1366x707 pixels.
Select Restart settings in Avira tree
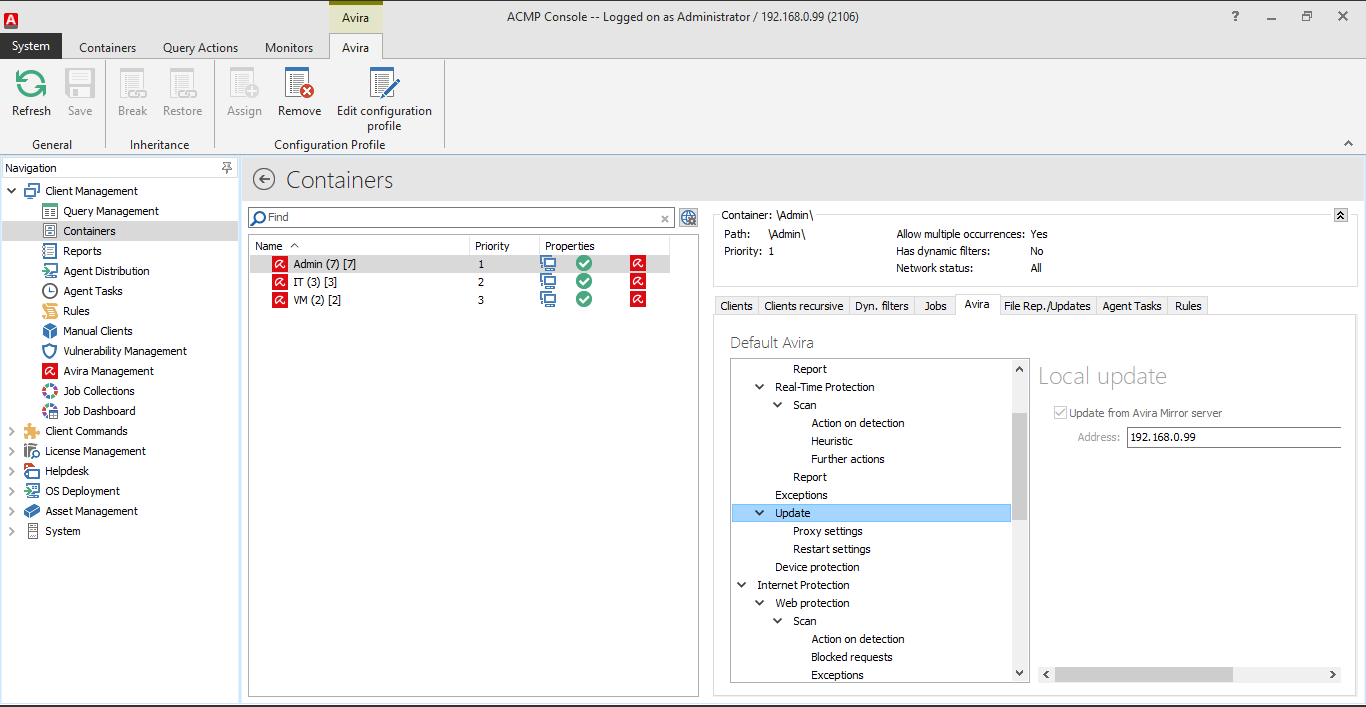(x=832, y=549)
